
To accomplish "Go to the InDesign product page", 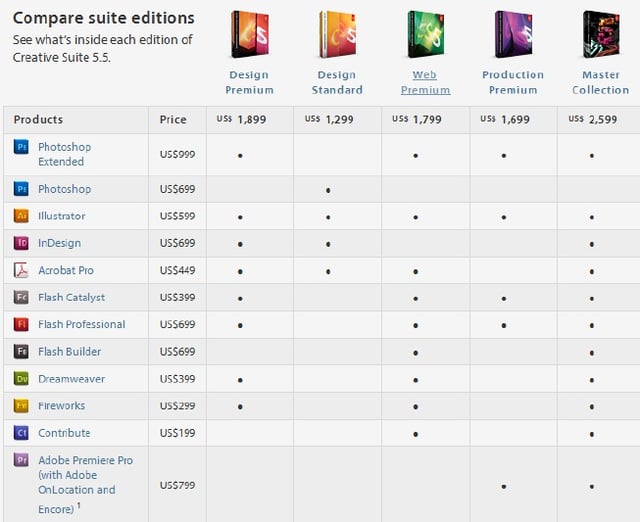I will [x=60, y=243].
